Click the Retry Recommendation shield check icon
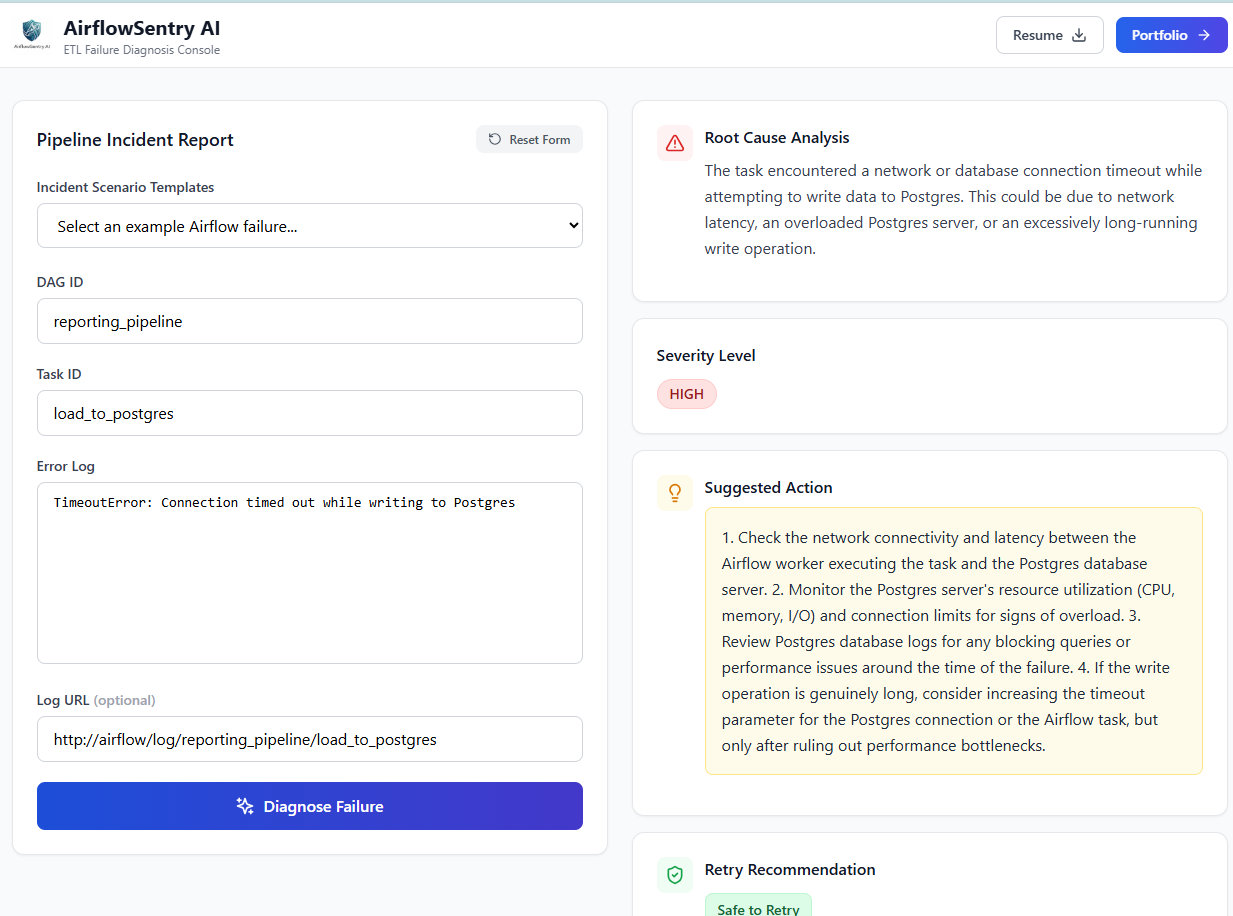The width and height of the screenshot is (1233, 916). pyautogui.click(x=675, y=875)
